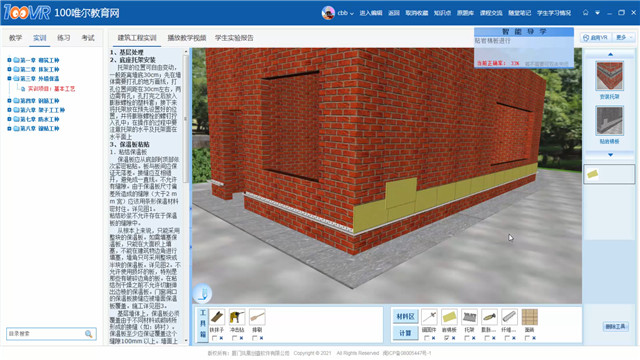
Task: Open the 学生实验报告 tab
Action: (234, 38)
